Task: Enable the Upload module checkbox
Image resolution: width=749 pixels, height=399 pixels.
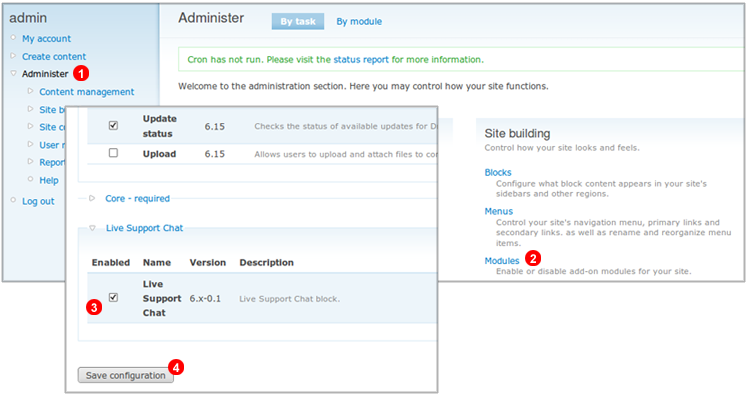Action: pyautogui.click(x=113, y=153)
